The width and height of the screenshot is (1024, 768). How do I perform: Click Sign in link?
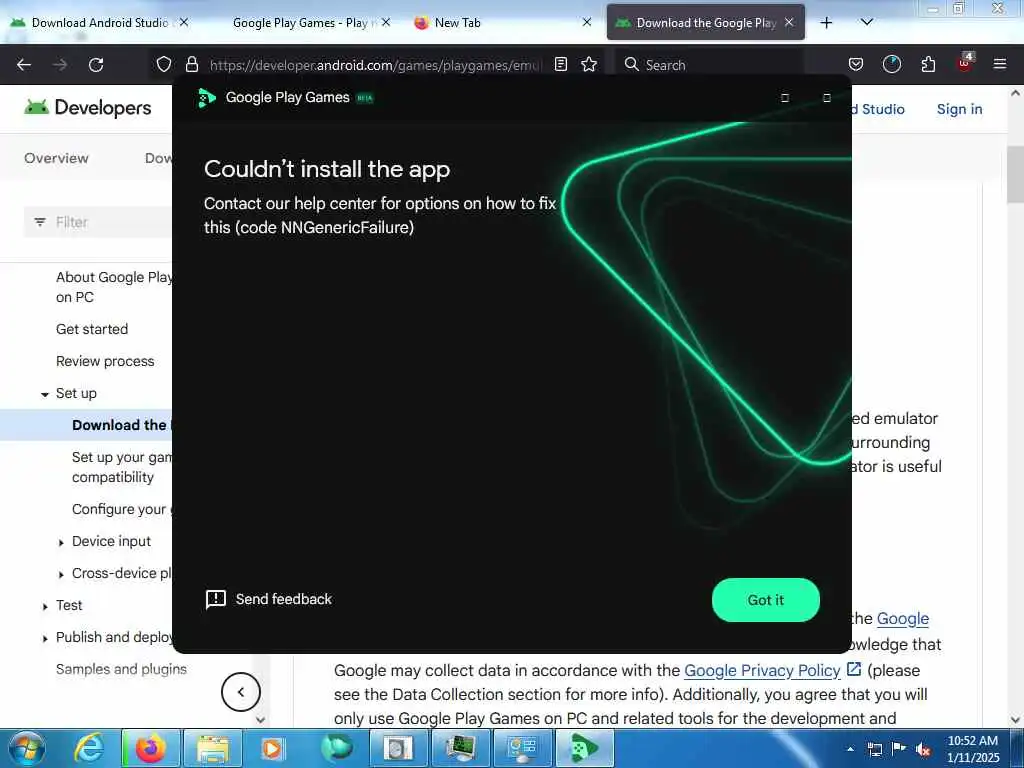click(x=959, y=109)
